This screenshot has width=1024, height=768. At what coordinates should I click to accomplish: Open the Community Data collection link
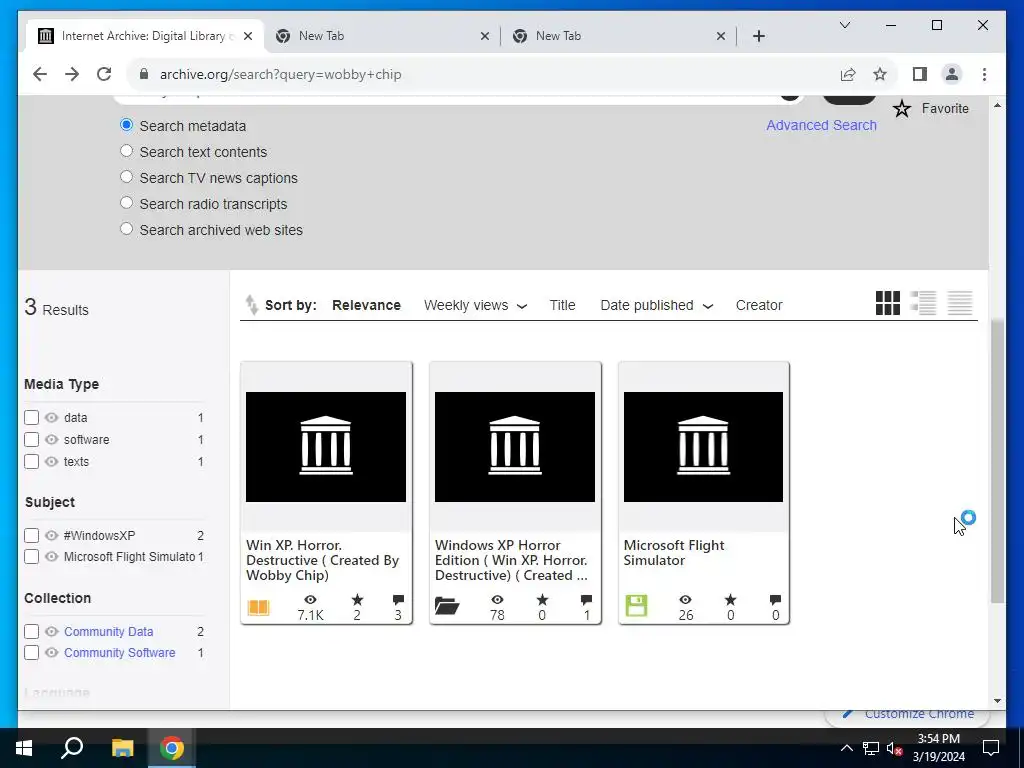[x=108, y=632]
